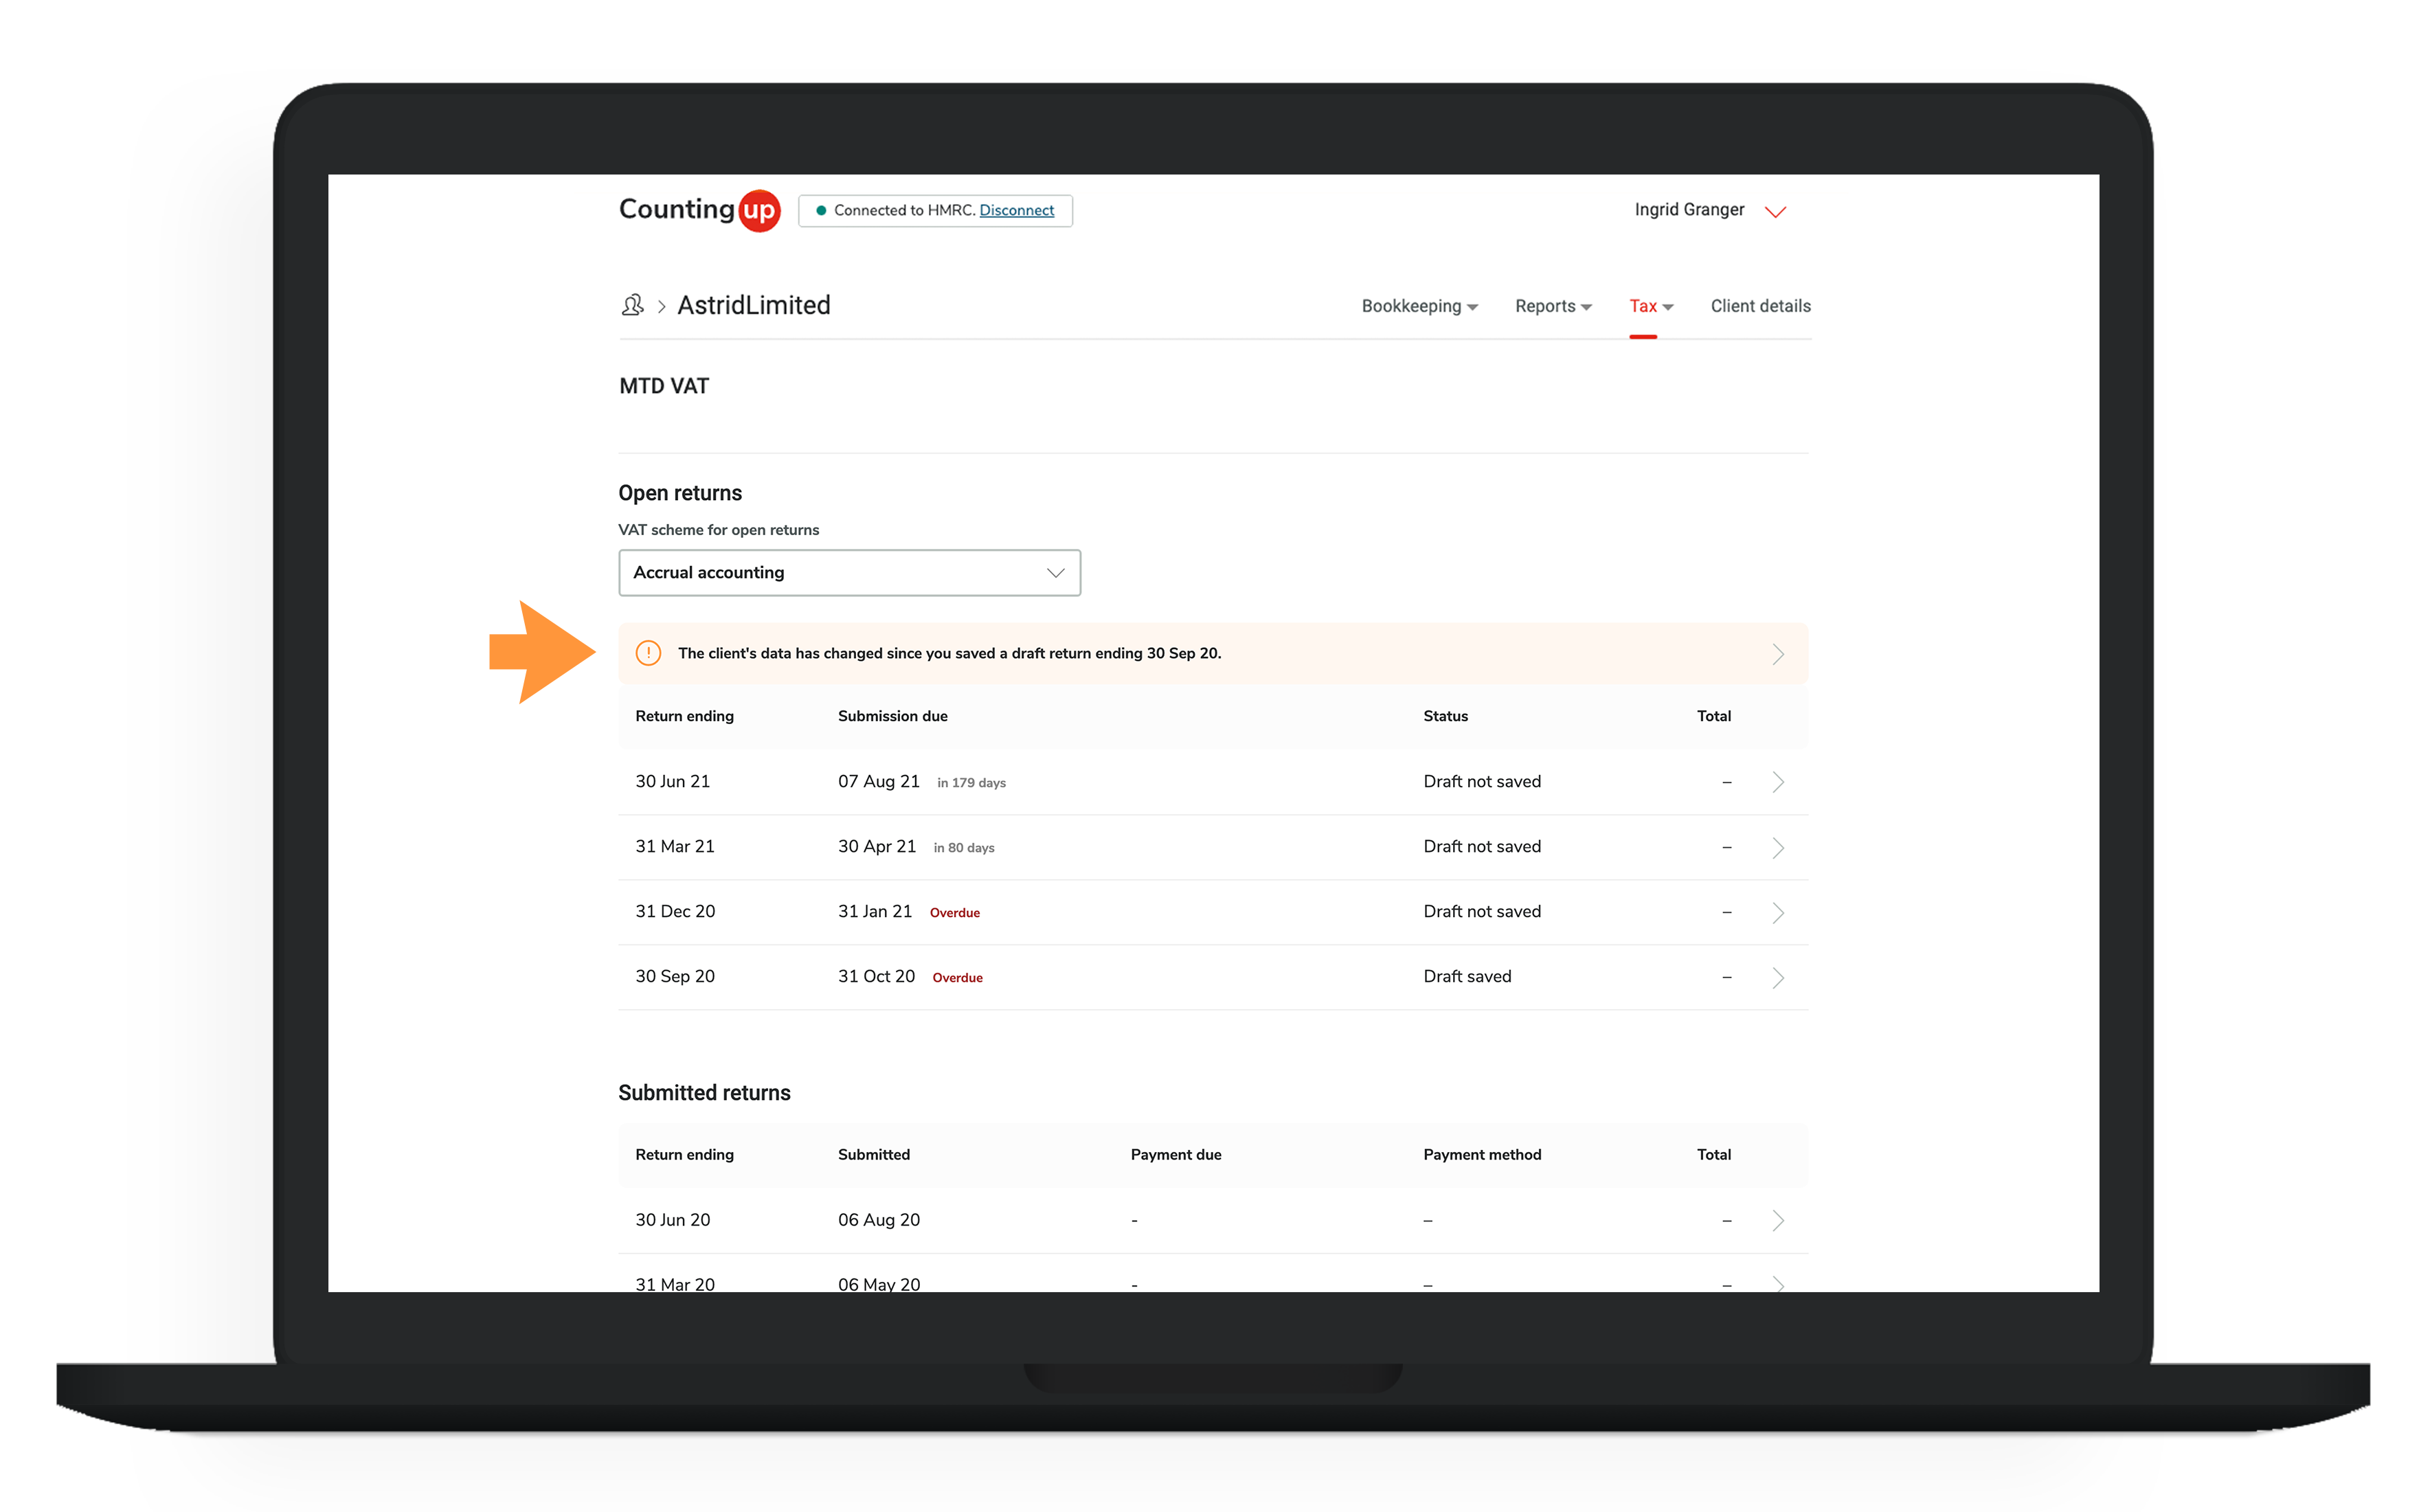Image resolution: width=2430 pixels, height=1512 pixels.
Task: Open the 31 Dec 20 return row arrow
Action: point(1777,912)
